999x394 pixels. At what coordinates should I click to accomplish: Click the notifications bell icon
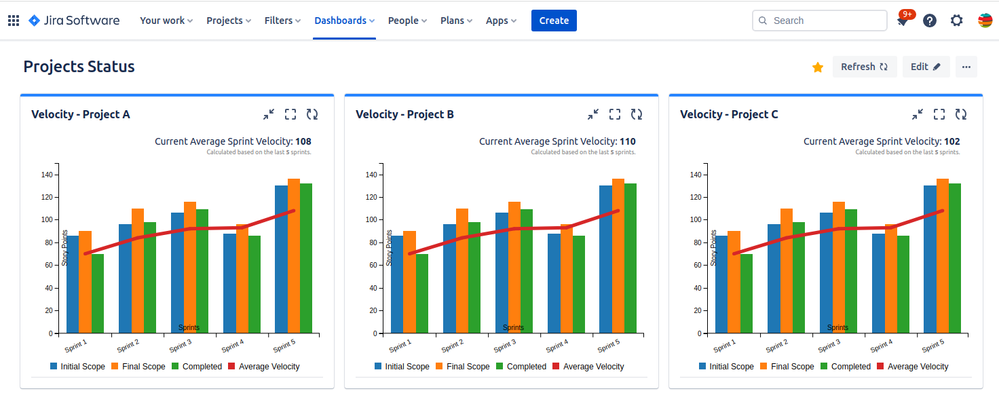(x=903, y=20)
